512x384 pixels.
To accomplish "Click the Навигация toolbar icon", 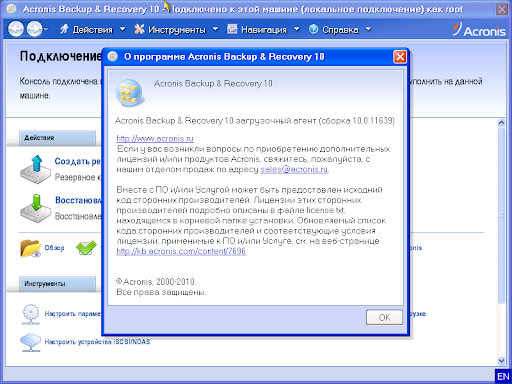I will [232, 29].
